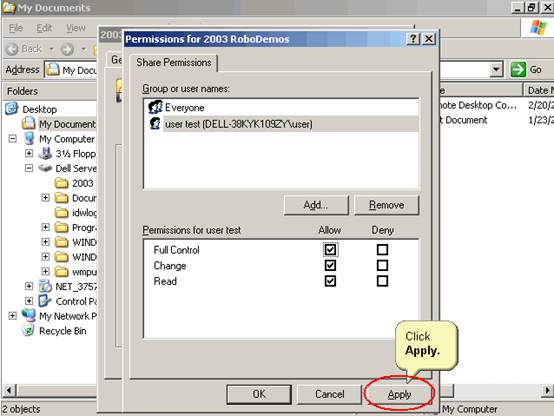Expand the 3½ Floppy node

29,153
